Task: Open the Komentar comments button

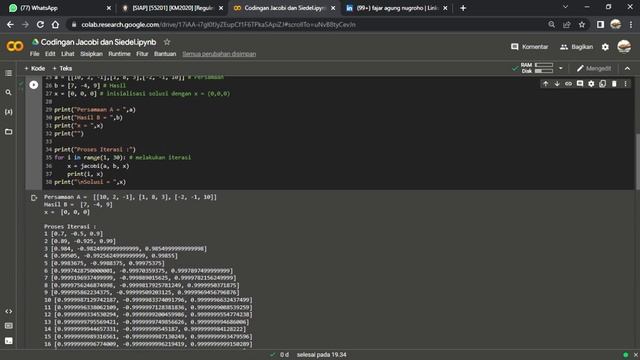Action: tap(529, 47)
